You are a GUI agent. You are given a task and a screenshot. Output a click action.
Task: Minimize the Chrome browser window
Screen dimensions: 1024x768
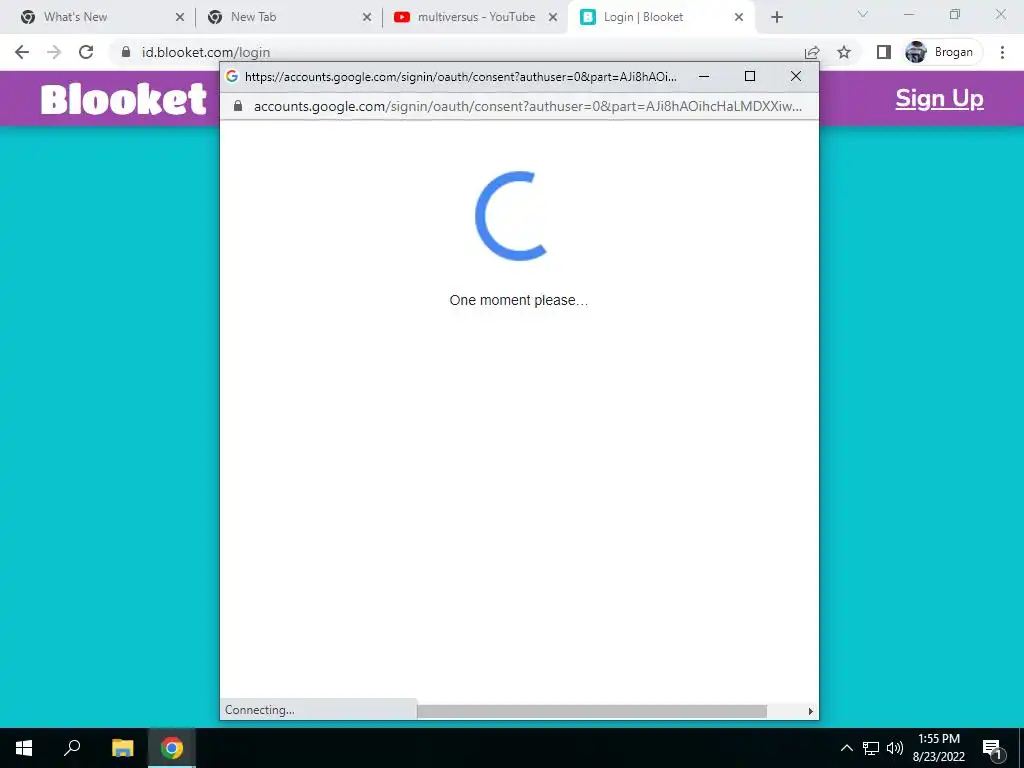tap(908, 14)
